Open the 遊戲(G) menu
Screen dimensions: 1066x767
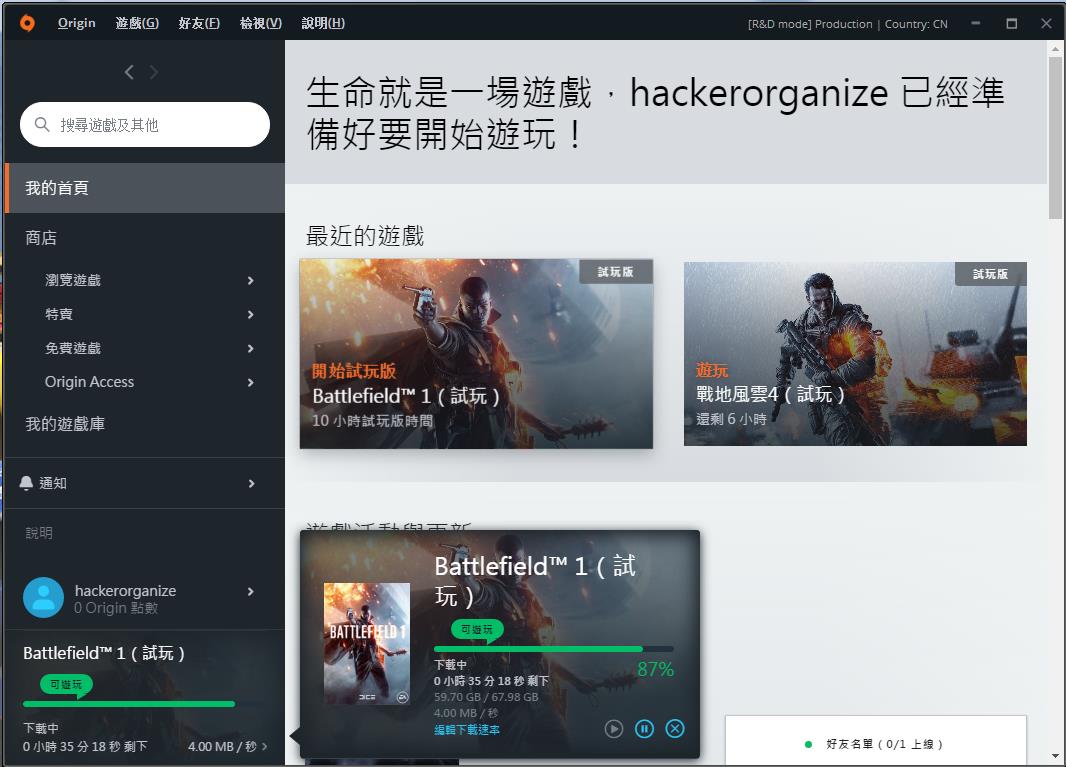click(x=136, y=22)
